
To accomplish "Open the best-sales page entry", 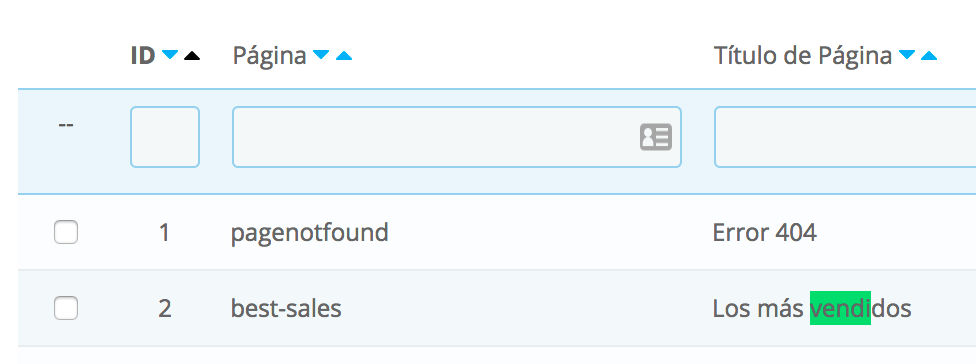I will point(286,308).
